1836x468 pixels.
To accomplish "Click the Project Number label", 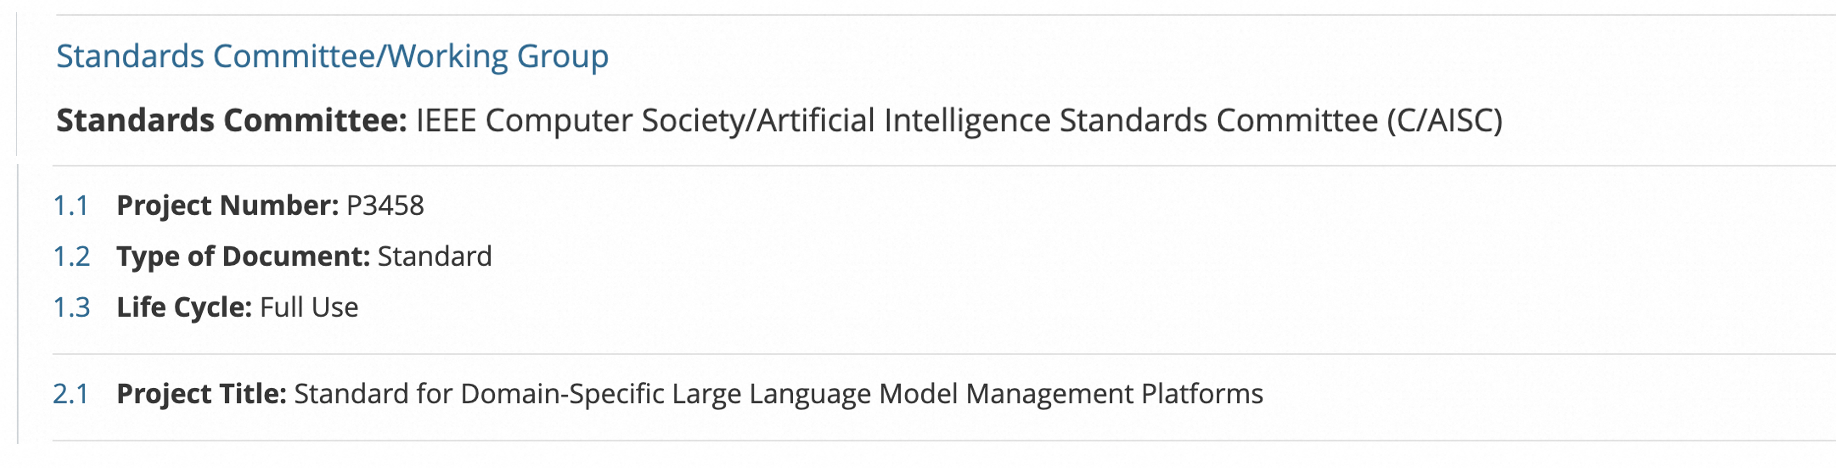I will point(228,205).
